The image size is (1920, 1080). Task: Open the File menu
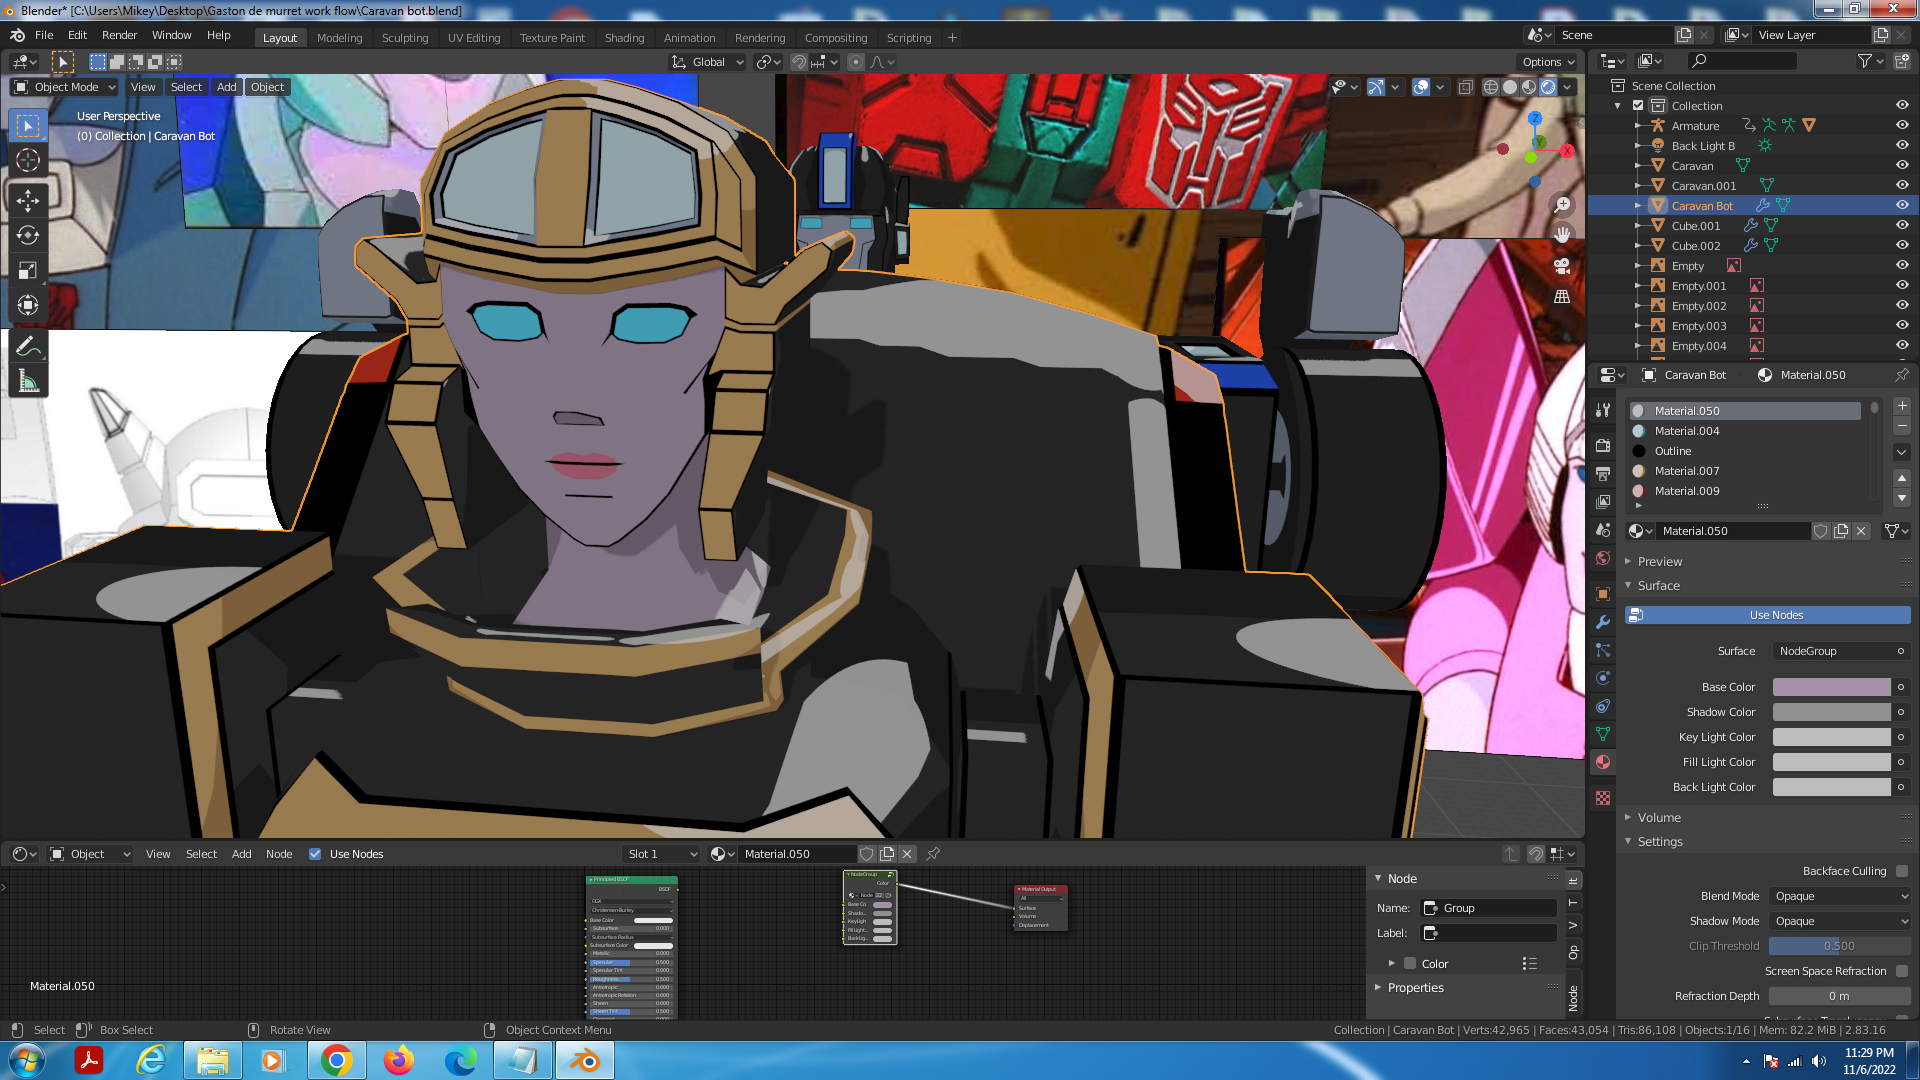[x=44, y=35]
